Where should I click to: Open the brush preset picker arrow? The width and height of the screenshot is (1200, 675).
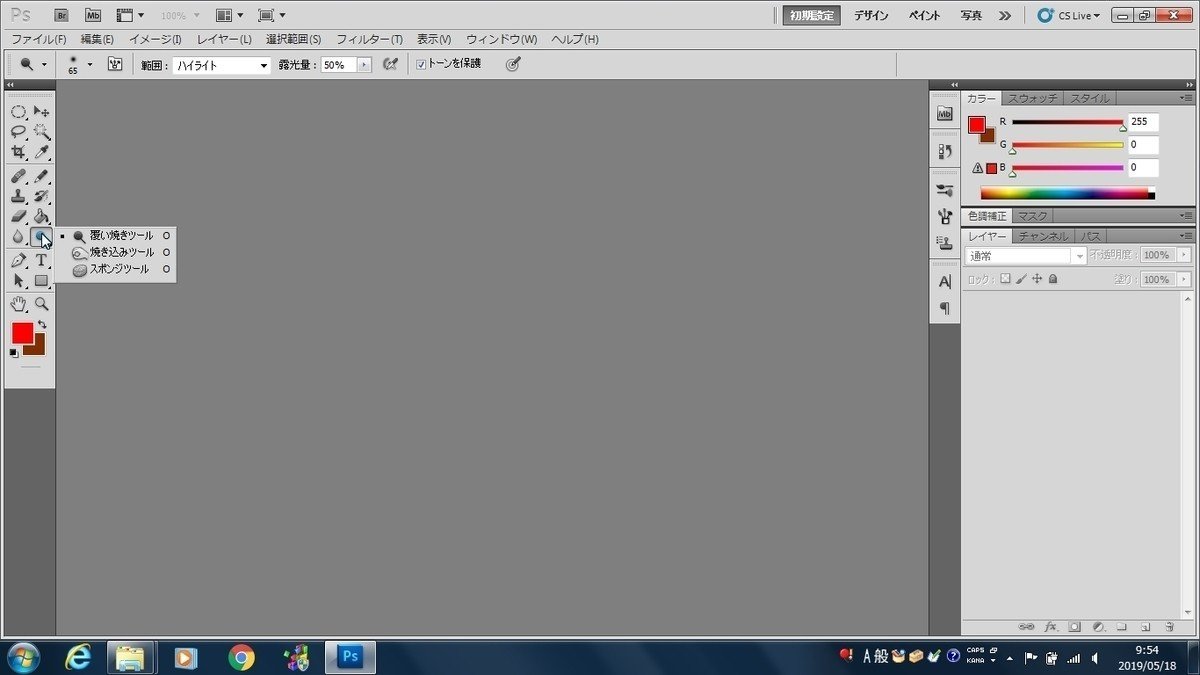point(90,64)
